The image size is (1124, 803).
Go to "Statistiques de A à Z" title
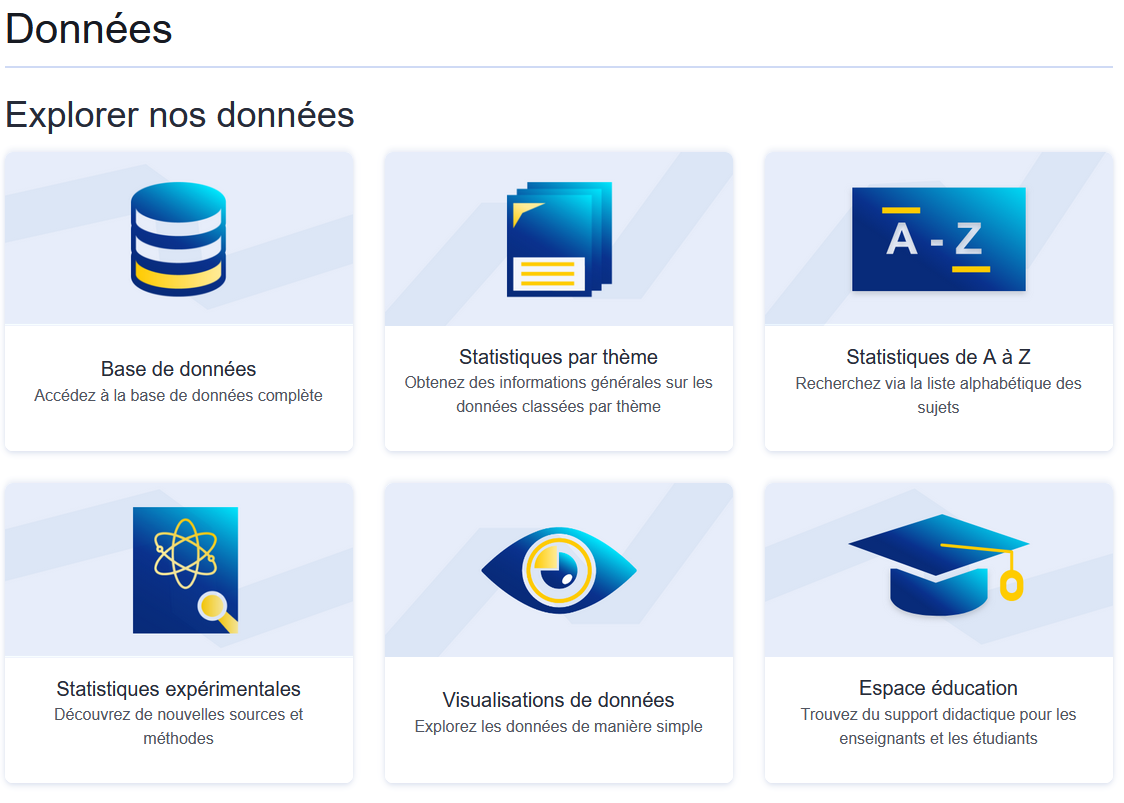coord(938,357)
